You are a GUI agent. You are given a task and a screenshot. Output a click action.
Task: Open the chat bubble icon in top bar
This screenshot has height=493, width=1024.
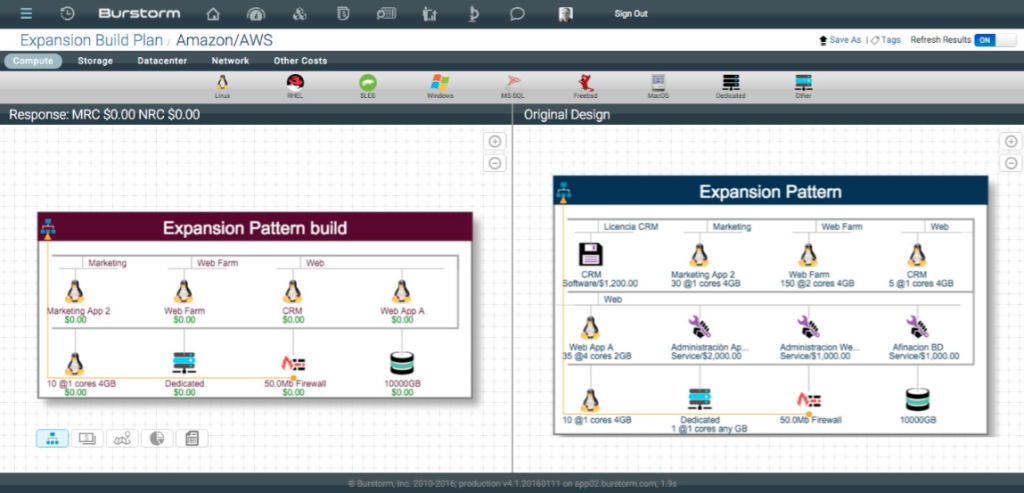(x=517, y=14)
